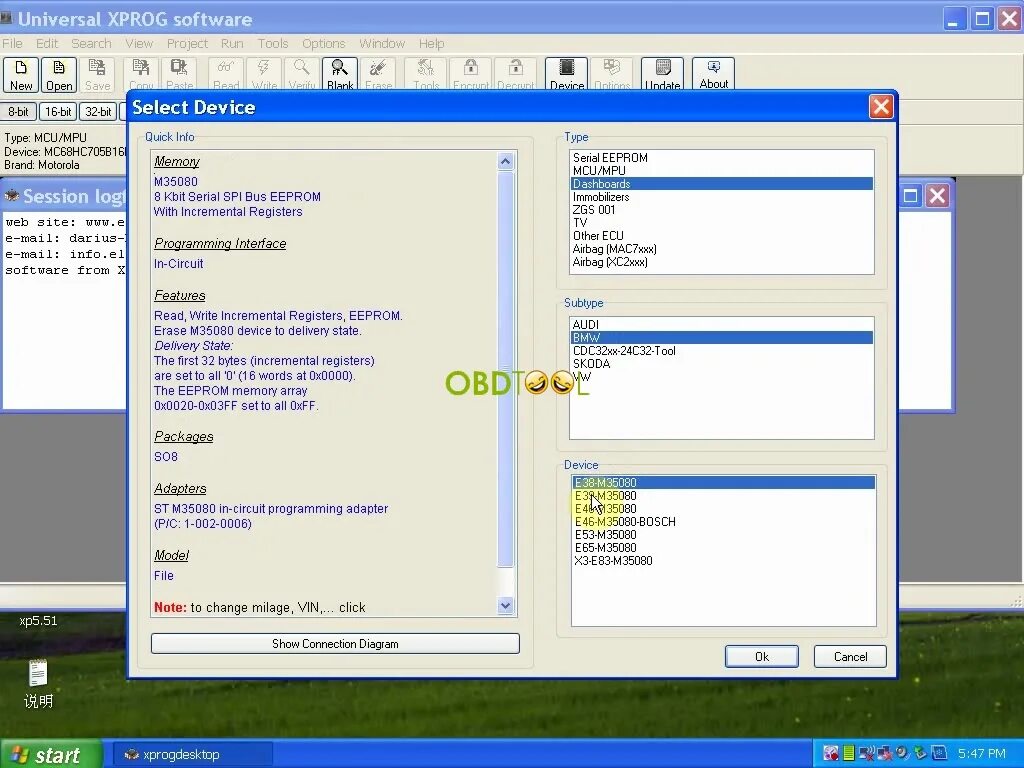Viewport: 1024px width, 768px height.
Task: Select Immobilizers in Type list
Action: click(x=722, y=197)
